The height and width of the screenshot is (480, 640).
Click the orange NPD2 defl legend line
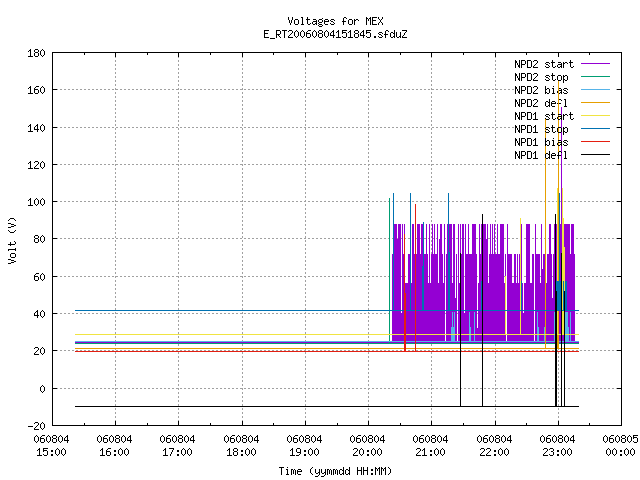point(596,102)
